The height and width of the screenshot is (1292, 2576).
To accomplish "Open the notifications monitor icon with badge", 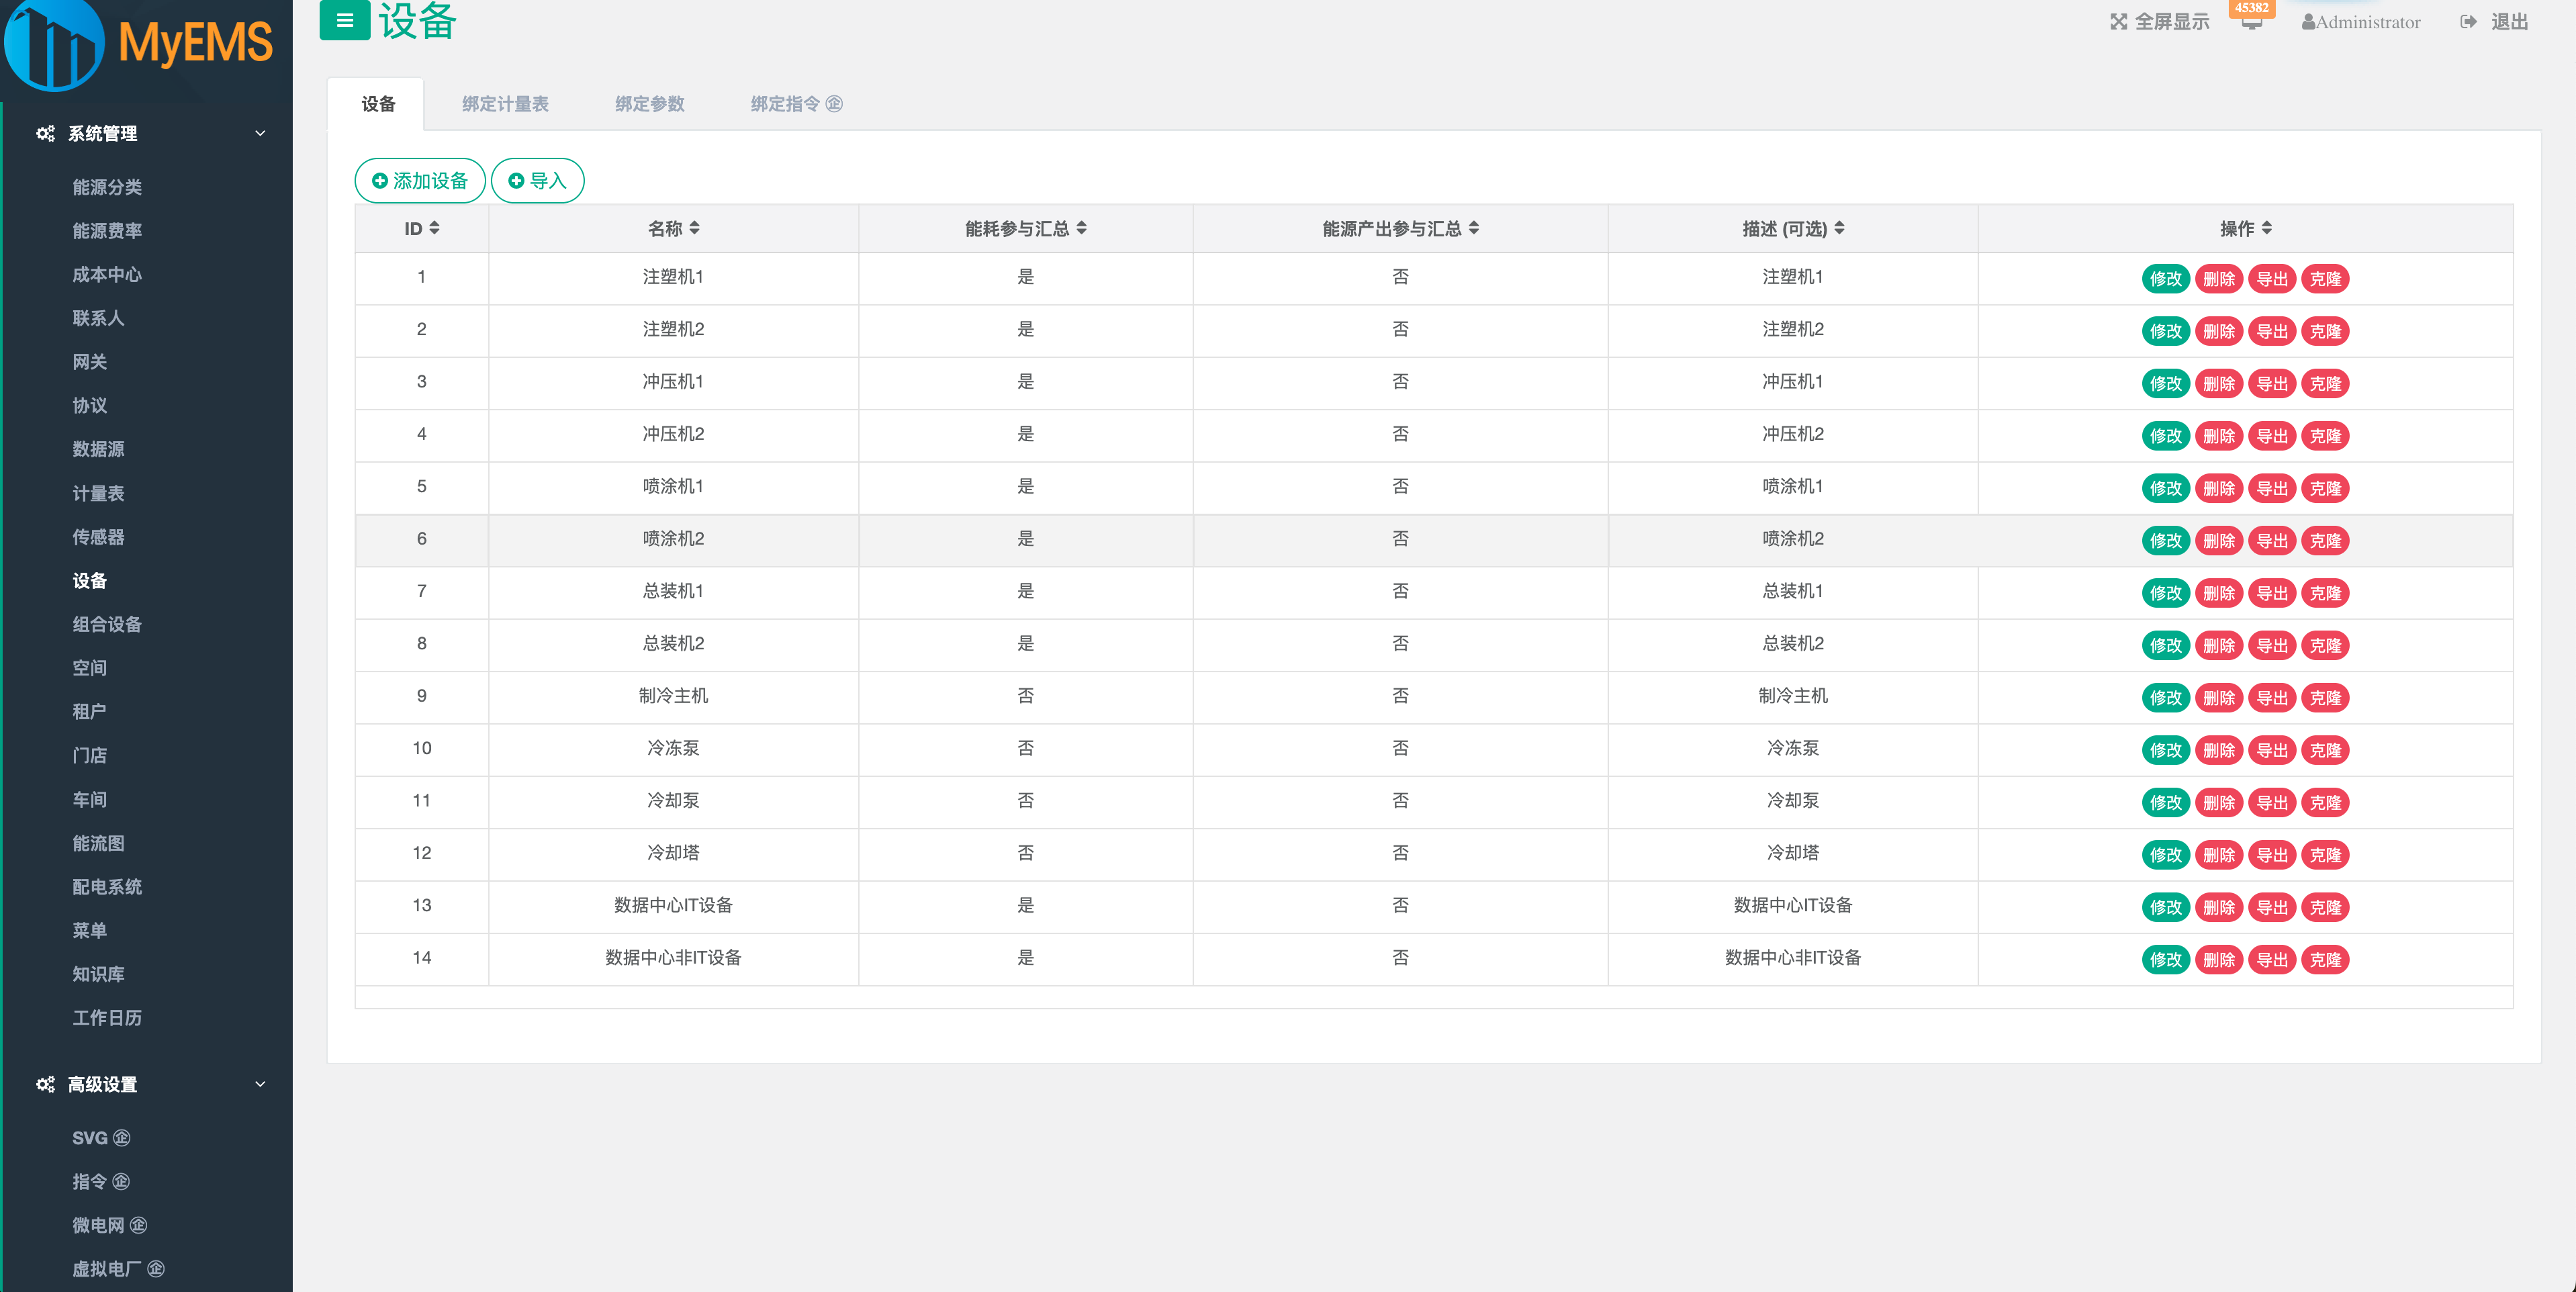I will 2251,21.
